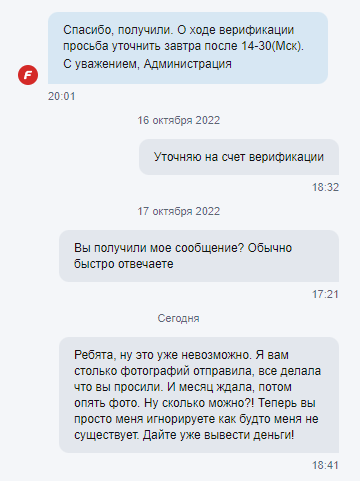Open the red F administration avatar

pos(28,75)
